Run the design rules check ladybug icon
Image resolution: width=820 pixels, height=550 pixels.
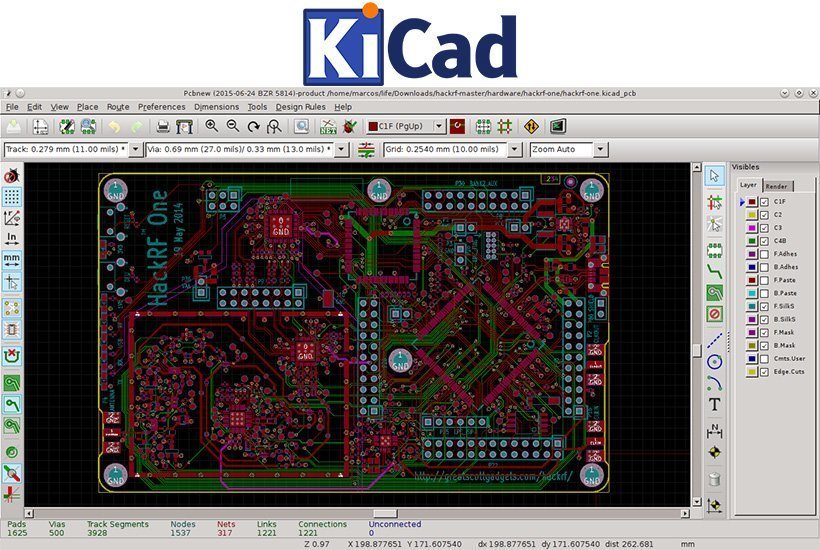pos(350,127)
